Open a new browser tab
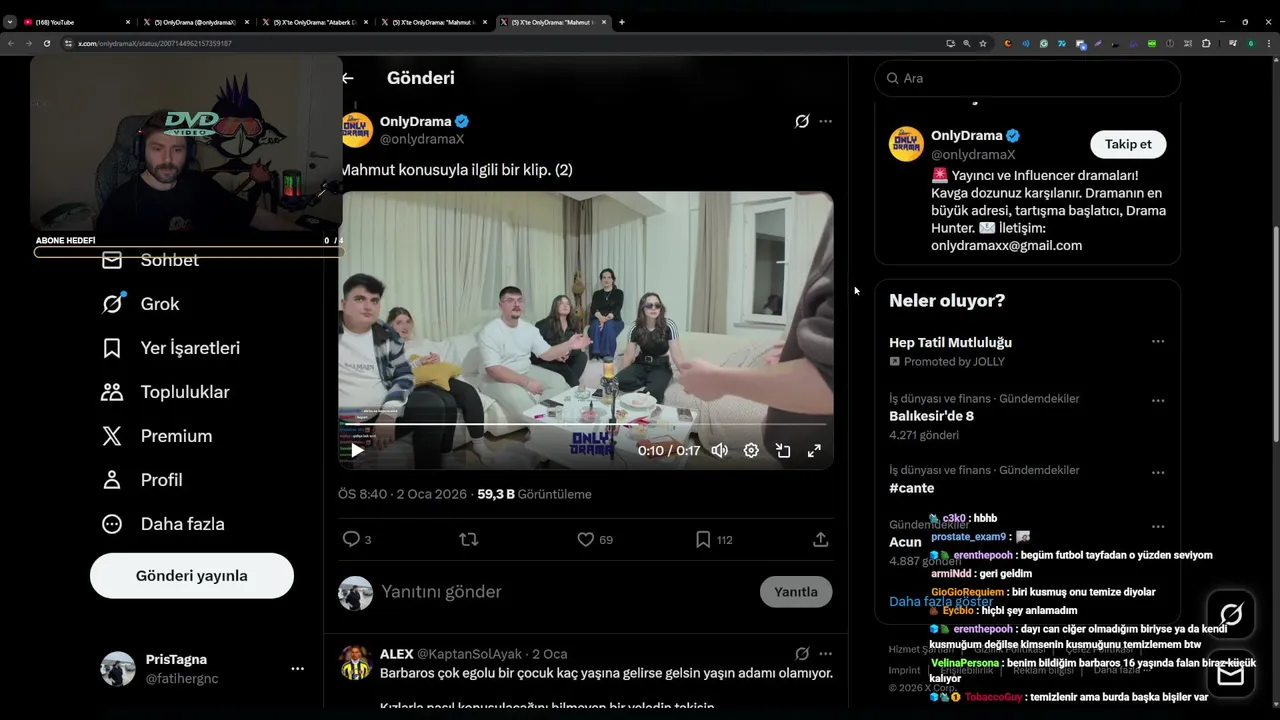Viewport: 1280px width, 720px height. pos(621,22)
